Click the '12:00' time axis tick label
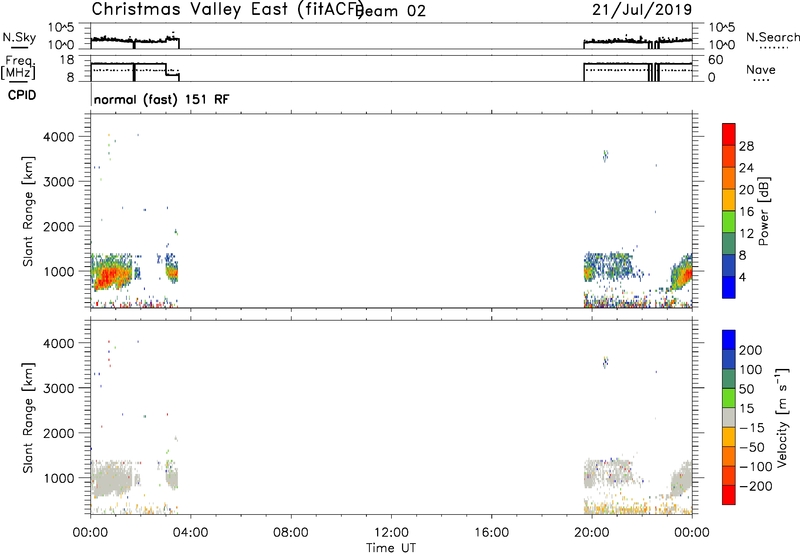Screen dimensions: 800x554 point(391,533)
